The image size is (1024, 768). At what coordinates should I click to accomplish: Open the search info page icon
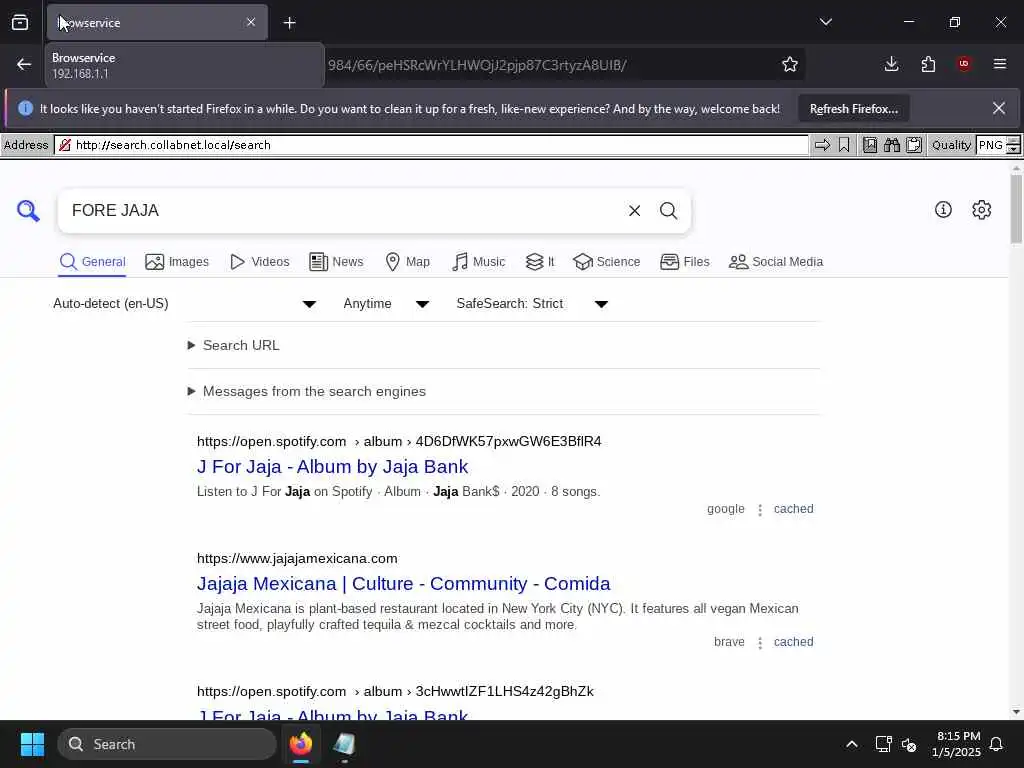tap(943, 210)
